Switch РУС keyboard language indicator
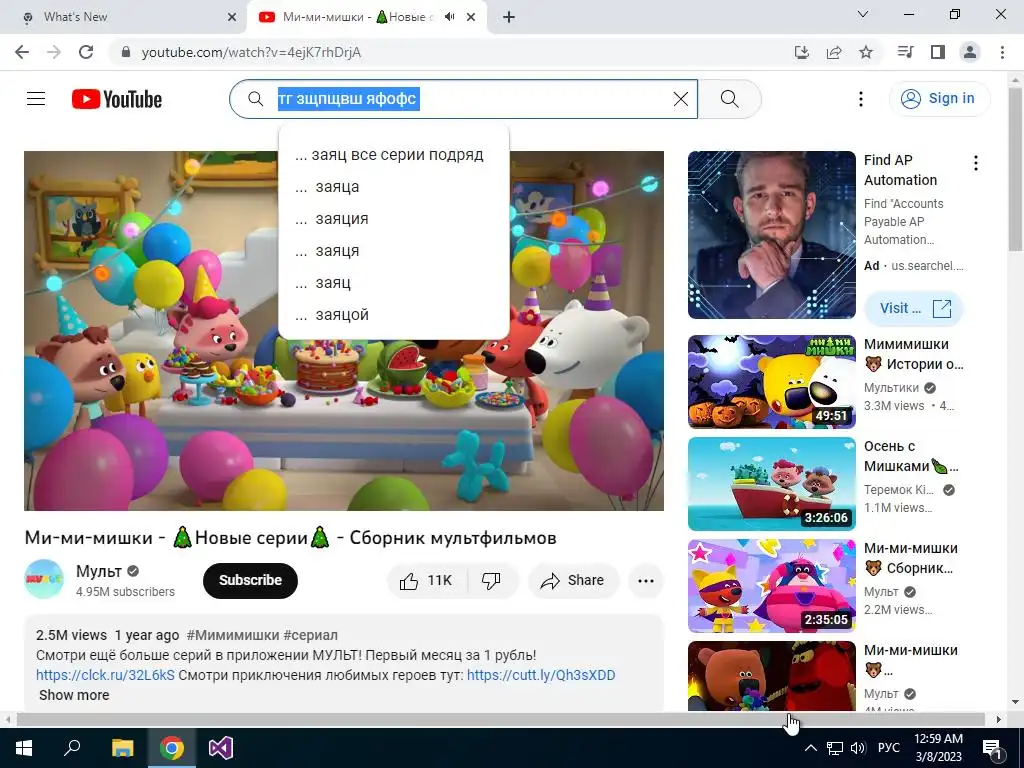Image resolution: width=1024 pixels, height=768 pixels. point(888,748)
